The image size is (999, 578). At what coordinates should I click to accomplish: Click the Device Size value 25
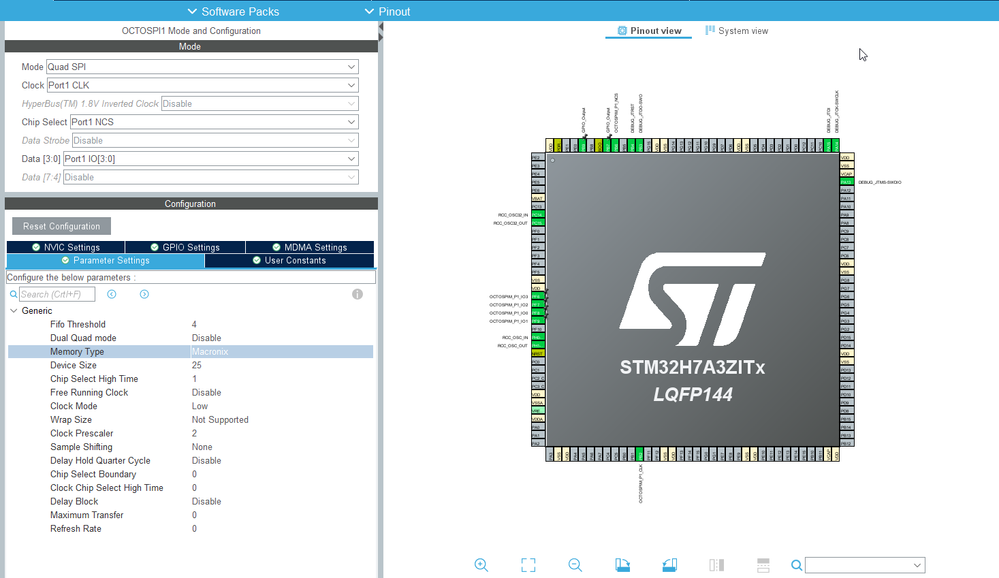pos(196,365)
